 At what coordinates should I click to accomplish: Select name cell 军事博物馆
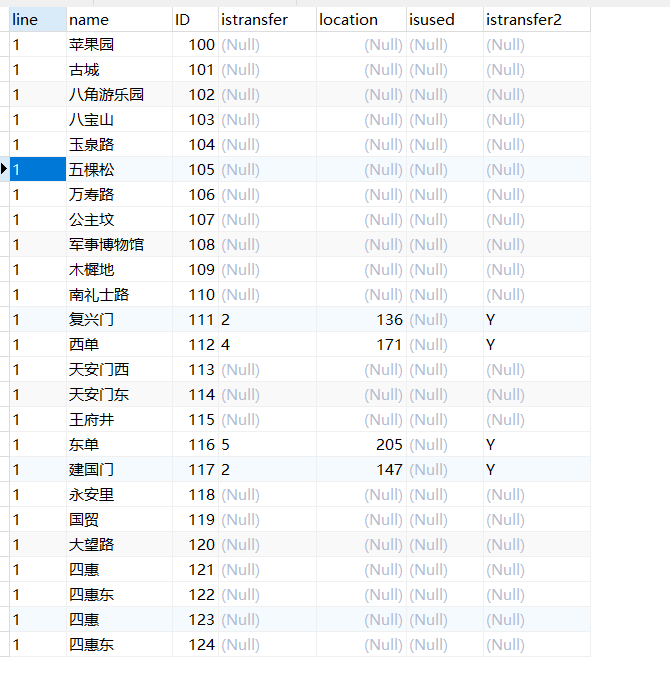pos(119,245)
